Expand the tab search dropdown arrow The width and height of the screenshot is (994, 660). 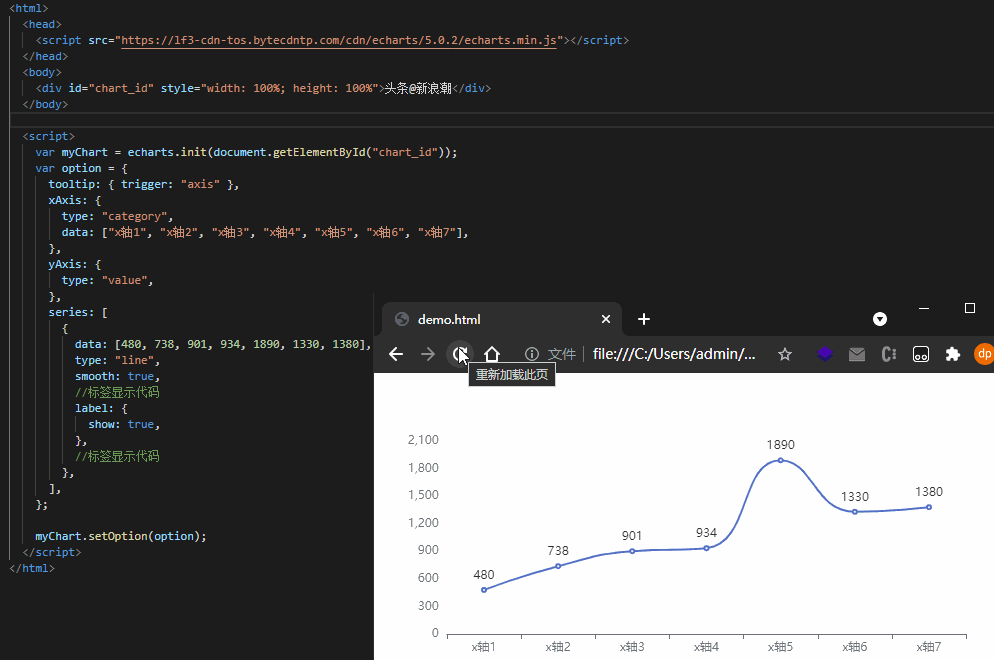click(880, 319)
